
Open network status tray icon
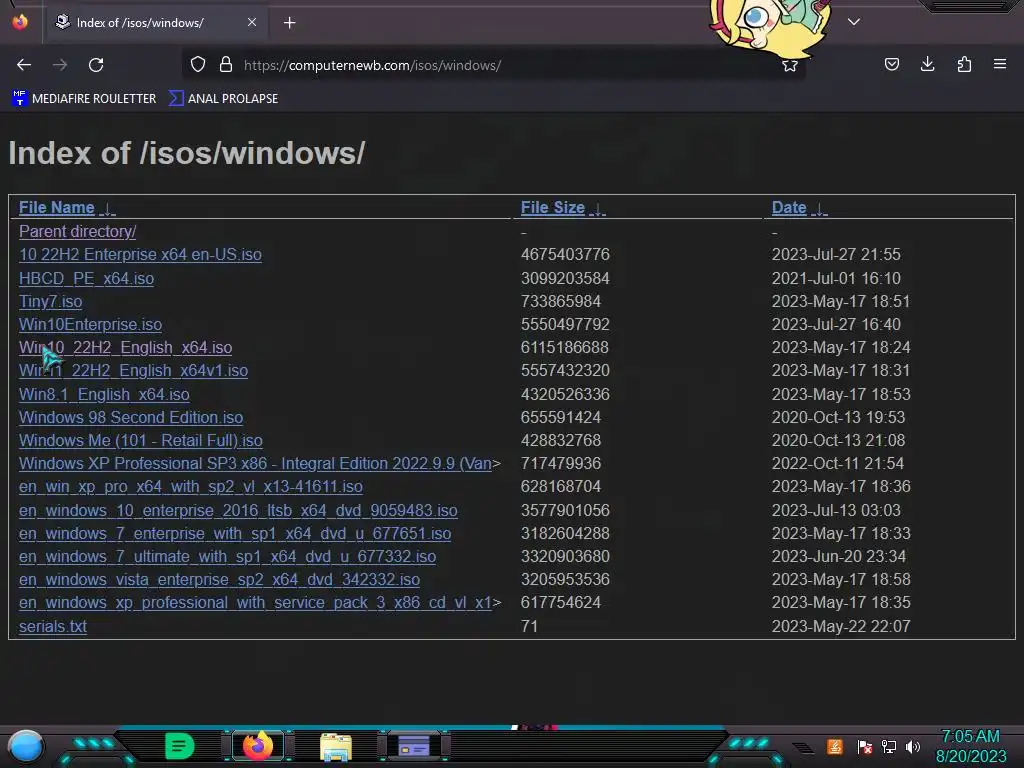pos(889,746)
